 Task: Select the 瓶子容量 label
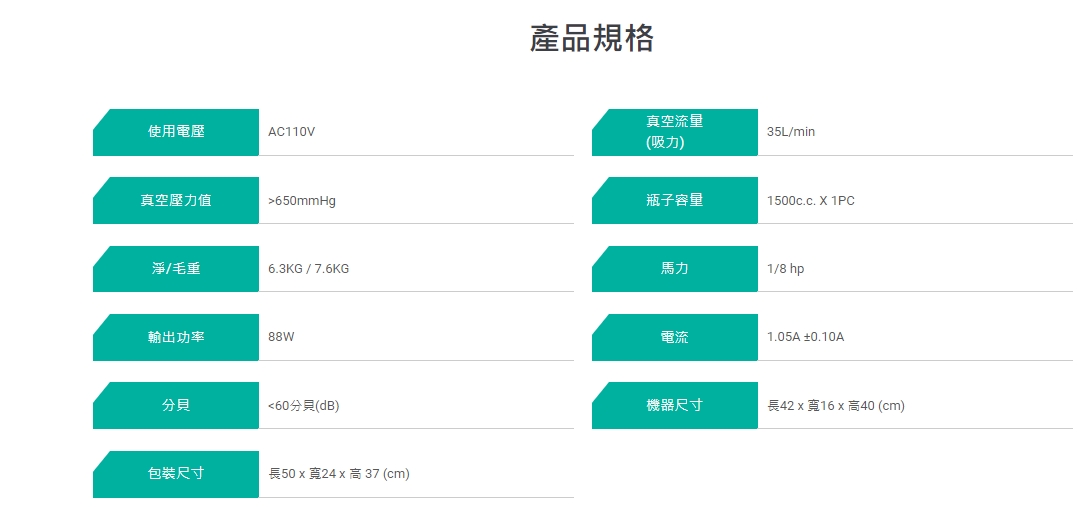[x=675, y=200]
